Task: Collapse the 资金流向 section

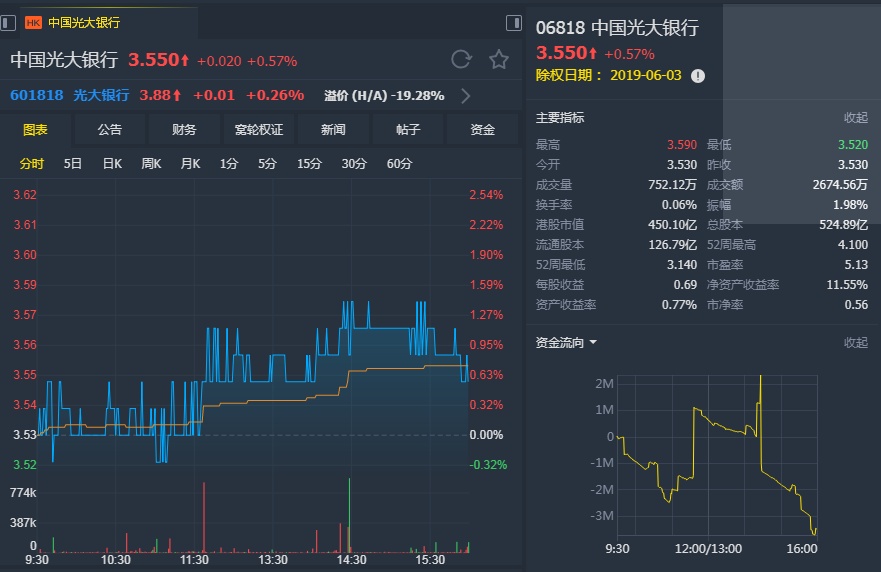Action: [x=855, y=342]
